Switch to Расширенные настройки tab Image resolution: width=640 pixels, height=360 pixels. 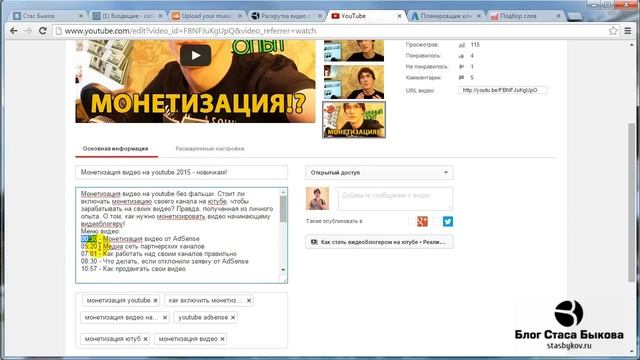pyautogui.click(x=210, y=149)
